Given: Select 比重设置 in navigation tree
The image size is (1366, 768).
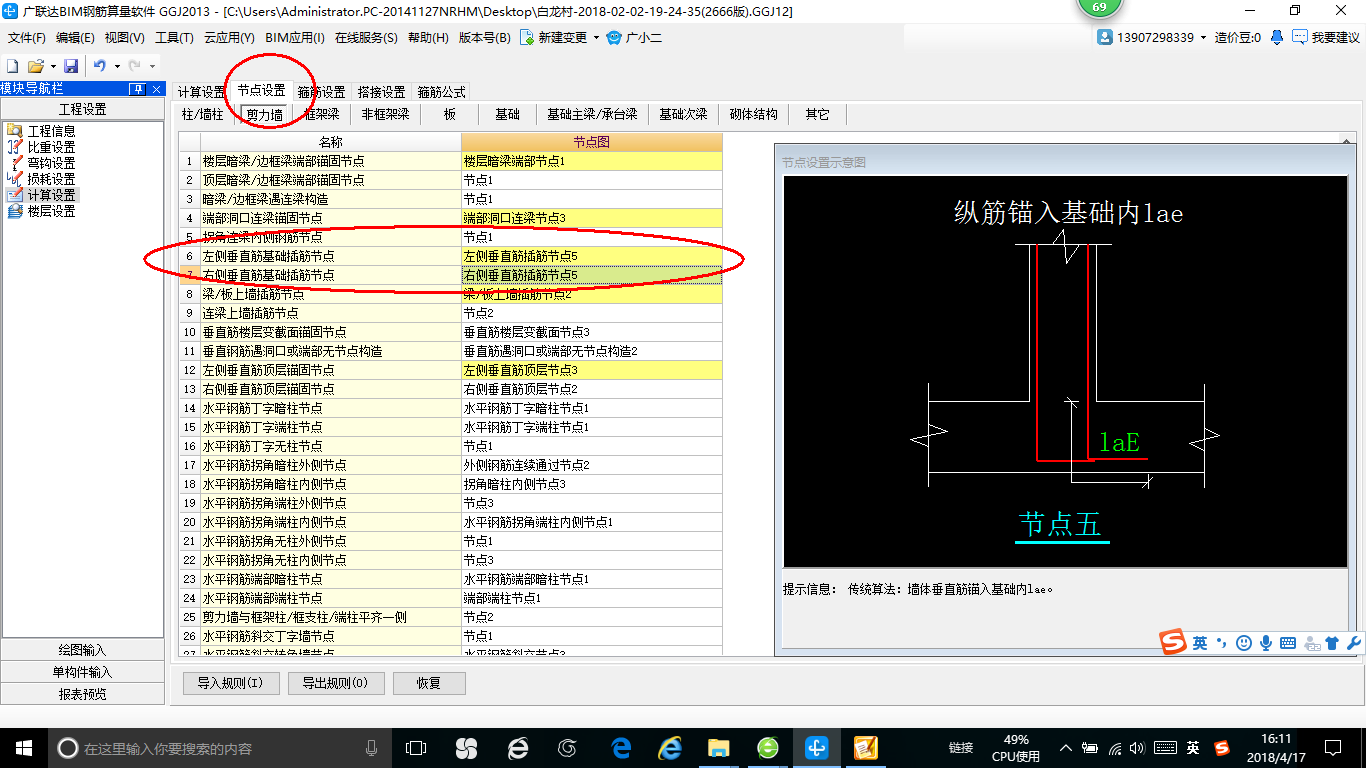Looking at the screenshot, I should [51, 147].
